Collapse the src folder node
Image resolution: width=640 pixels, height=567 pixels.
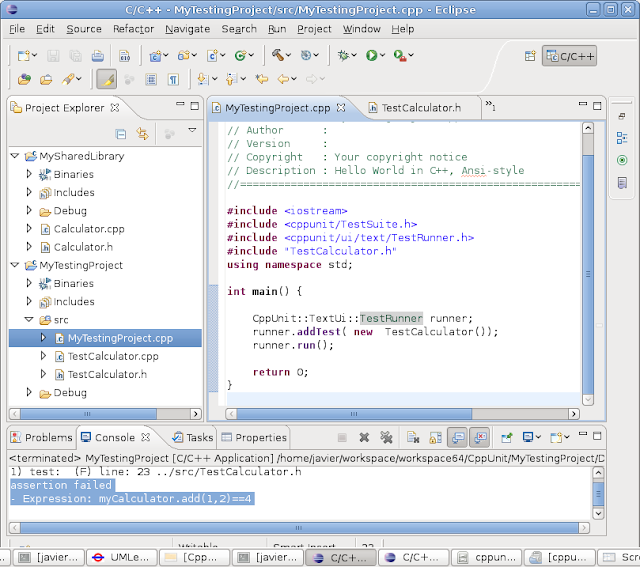coord(29,320)
